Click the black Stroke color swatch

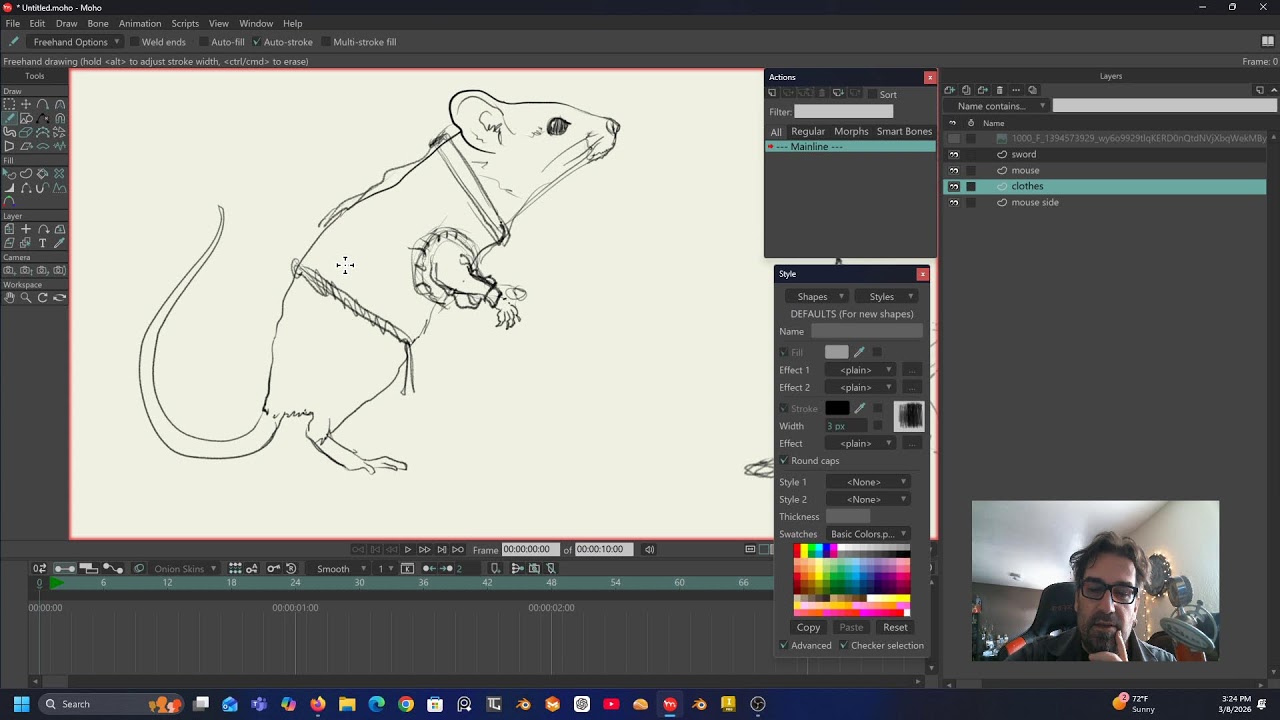(837, 408)
